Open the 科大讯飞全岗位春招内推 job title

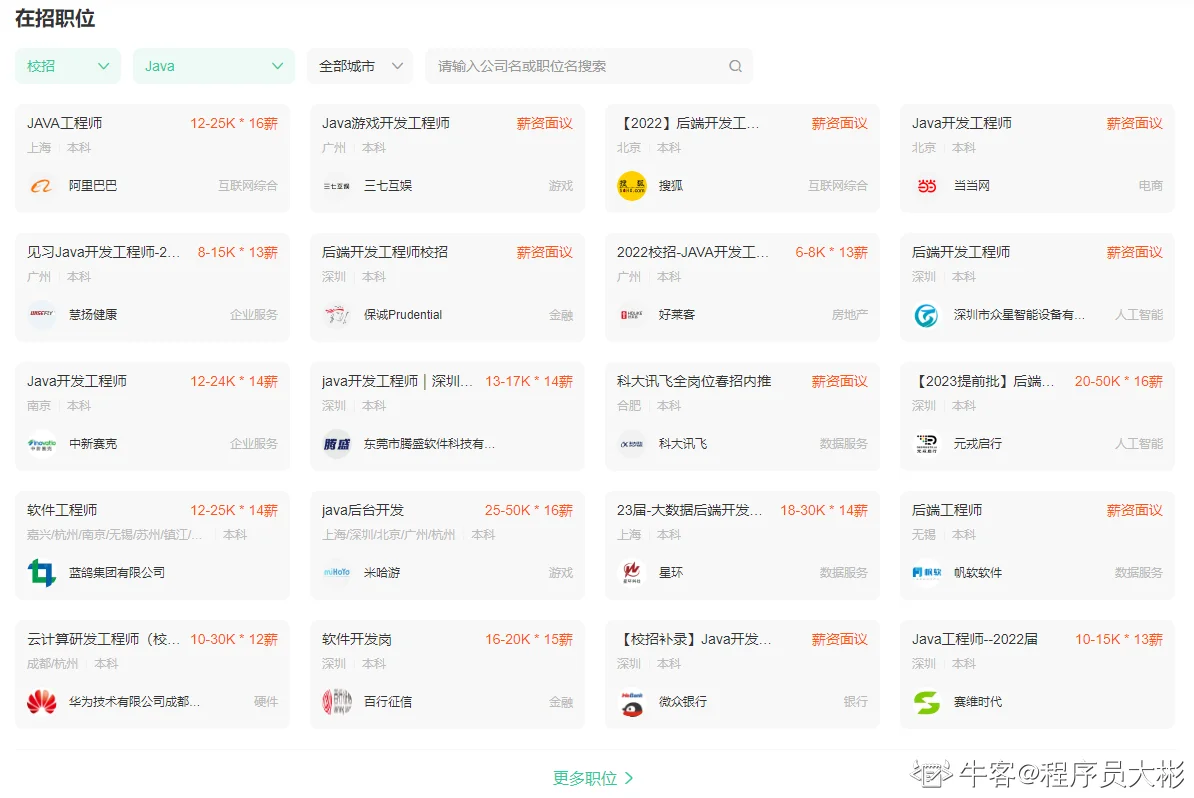tap(694, 381)
